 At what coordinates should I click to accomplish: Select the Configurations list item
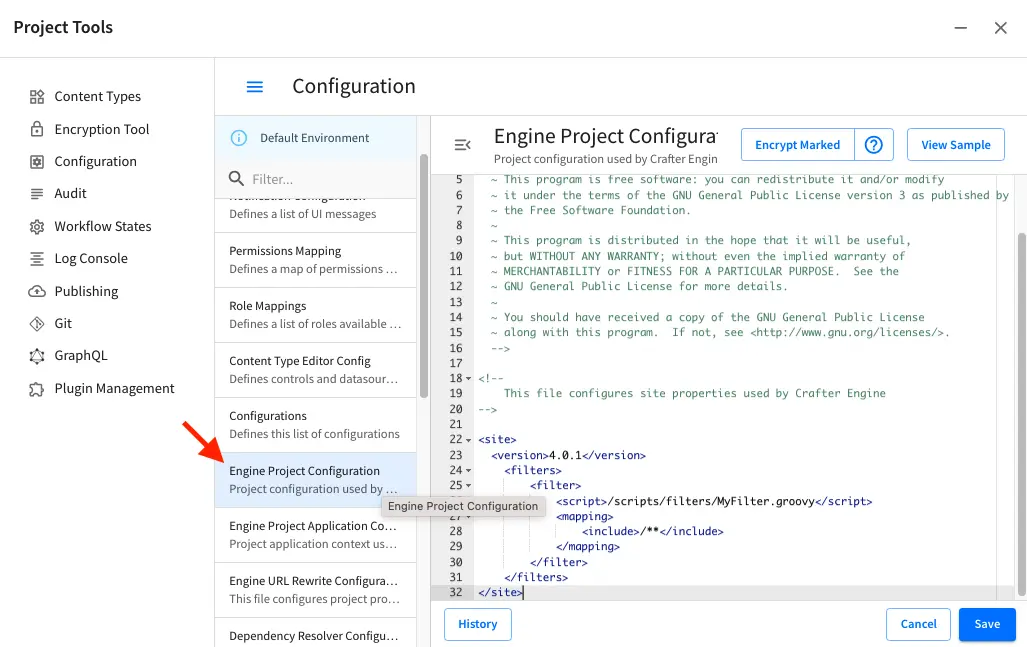coord(316,425)
